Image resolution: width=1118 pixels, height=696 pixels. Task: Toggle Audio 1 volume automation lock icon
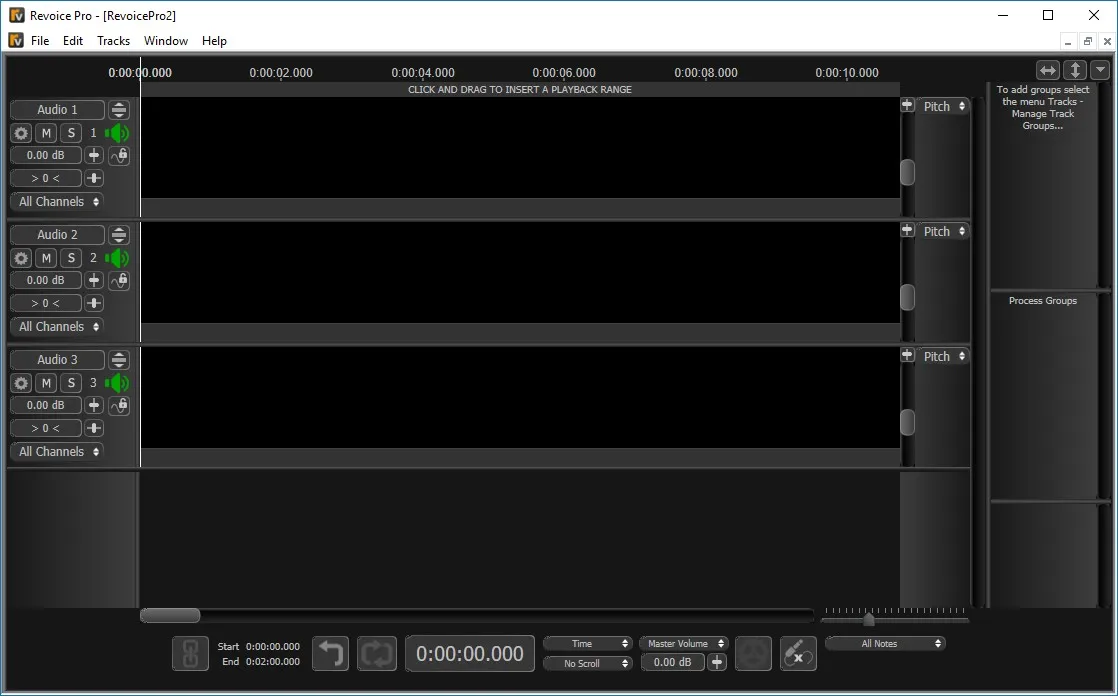pos(120,155)
